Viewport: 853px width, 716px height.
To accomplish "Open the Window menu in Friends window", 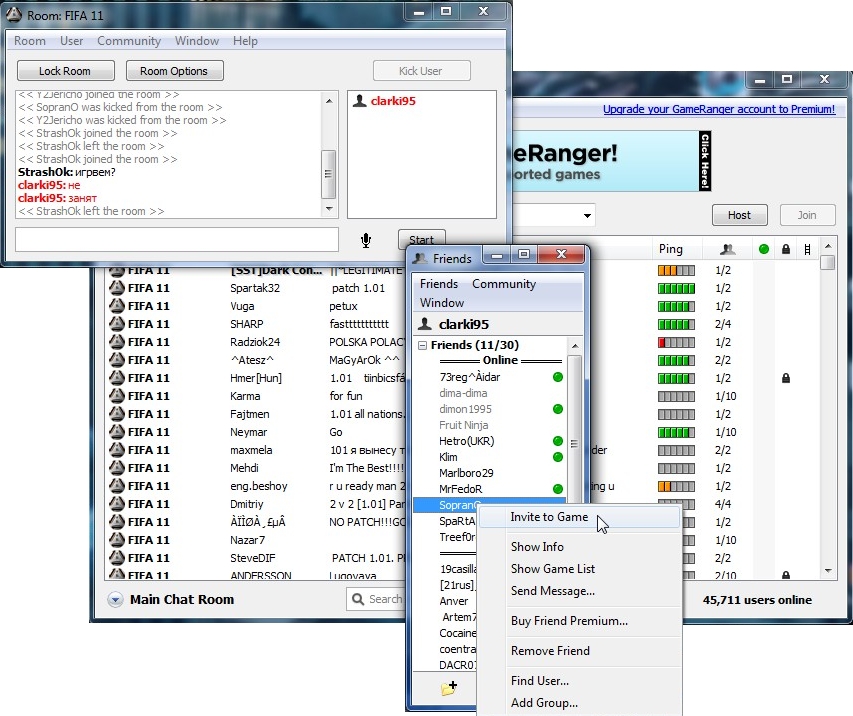I will click(x=442, y=303).
